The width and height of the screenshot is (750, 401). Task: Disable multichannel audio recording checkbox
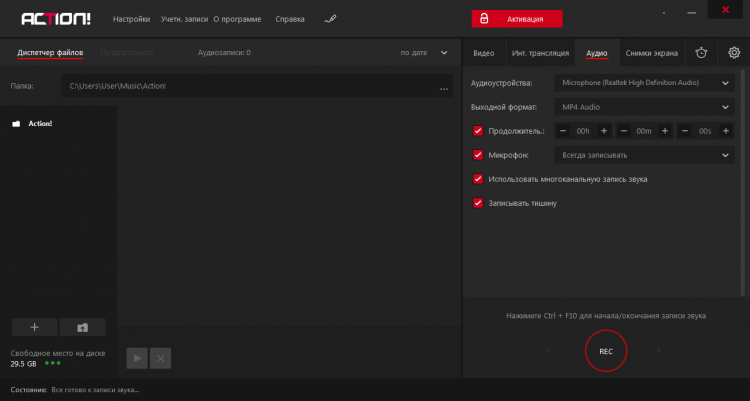tap(478, 179)
